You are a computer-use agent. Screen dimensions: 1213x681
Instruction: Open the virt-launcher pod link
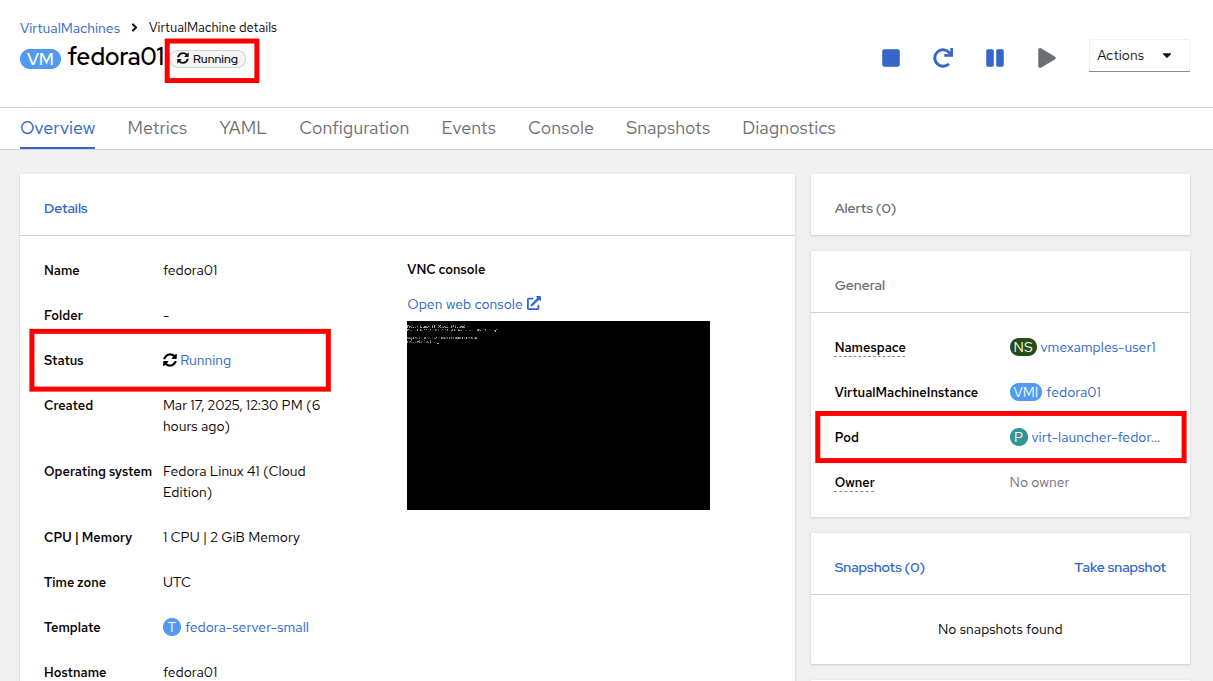tap(1095, 437)
